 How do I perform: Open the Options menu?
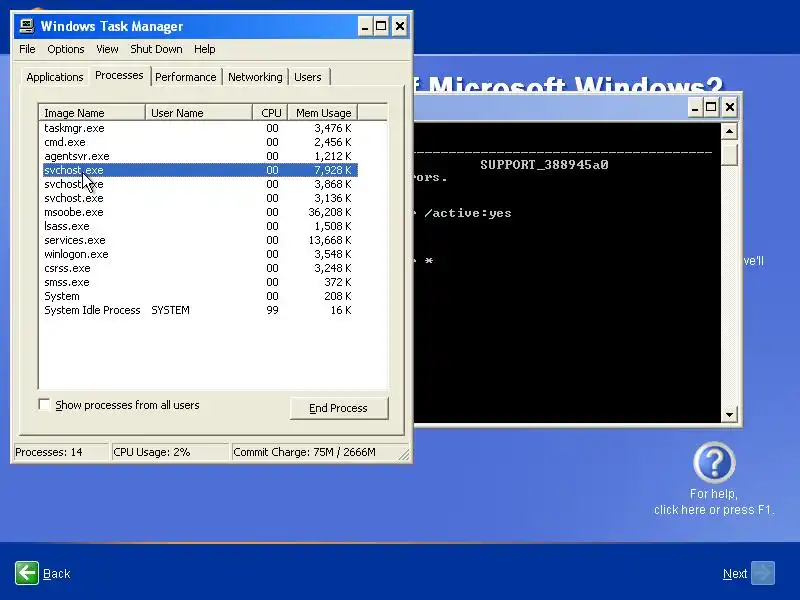pos(66,49)
